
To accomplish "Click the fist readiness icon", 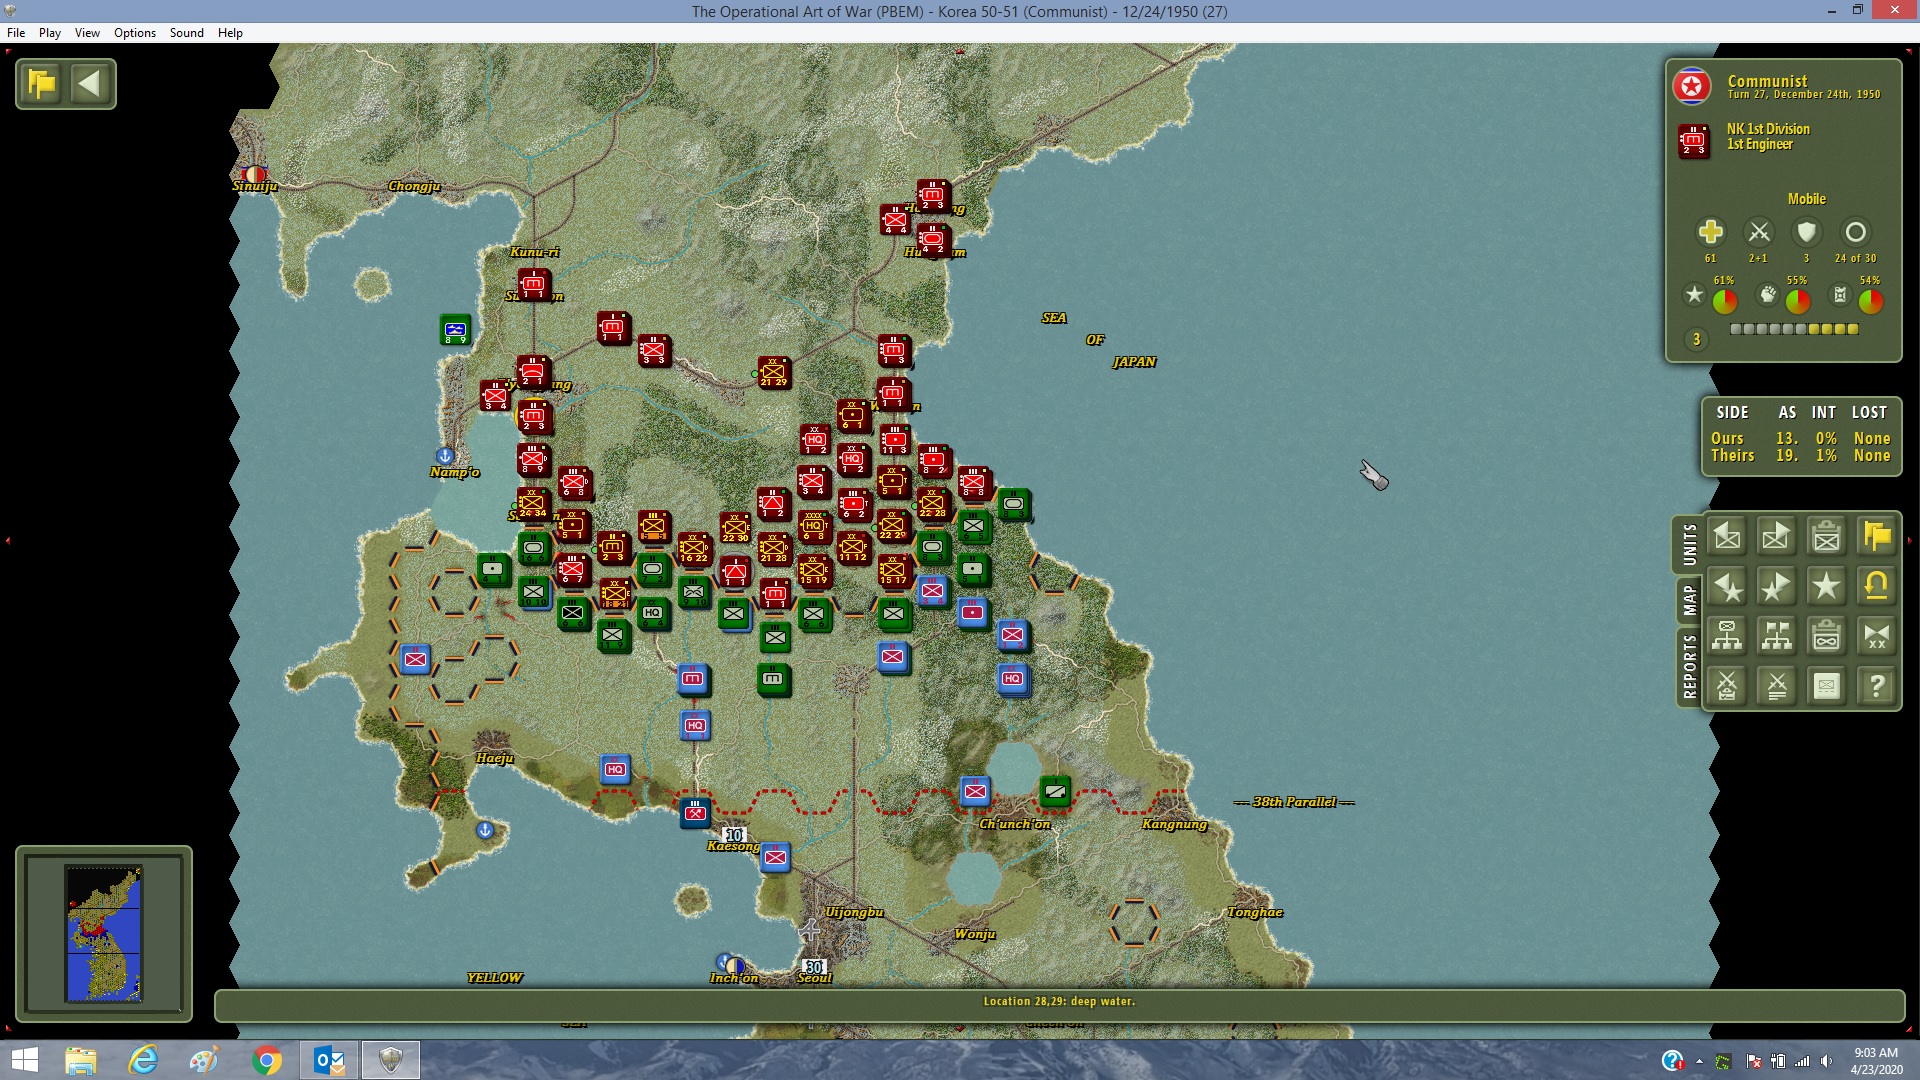I will (x=1768, y=294).
